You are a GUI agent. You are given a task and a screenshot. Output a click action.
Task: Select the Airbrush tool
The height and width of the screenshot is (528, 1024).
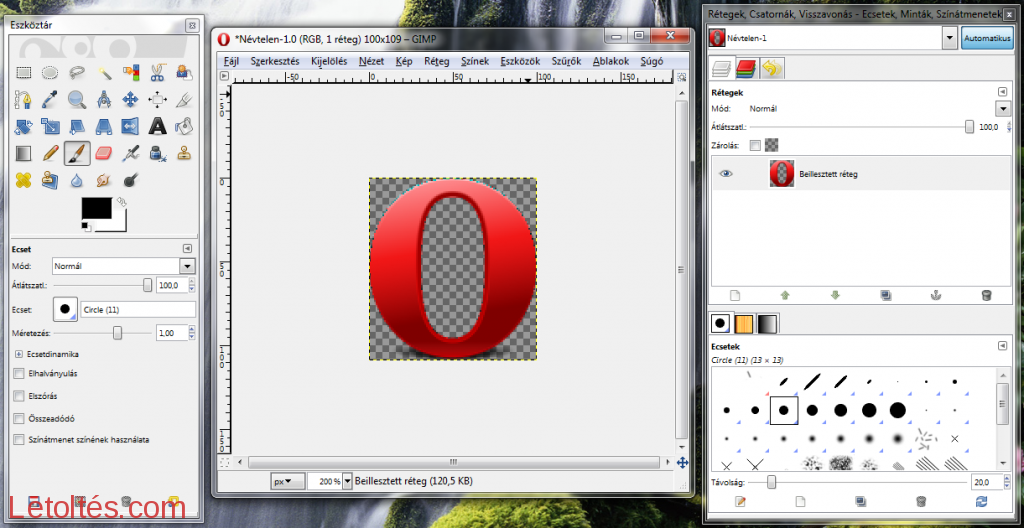coord(131,153)
